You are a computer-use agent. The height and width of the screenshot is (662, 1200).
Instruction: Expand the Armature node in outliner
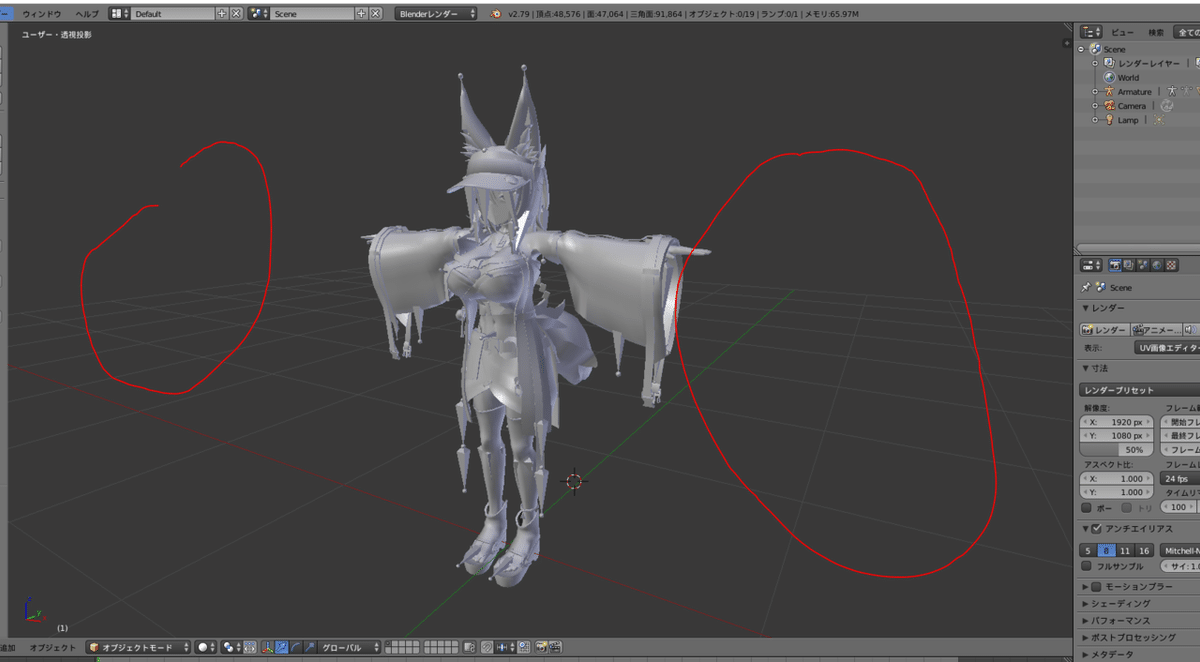(1095, 91)
